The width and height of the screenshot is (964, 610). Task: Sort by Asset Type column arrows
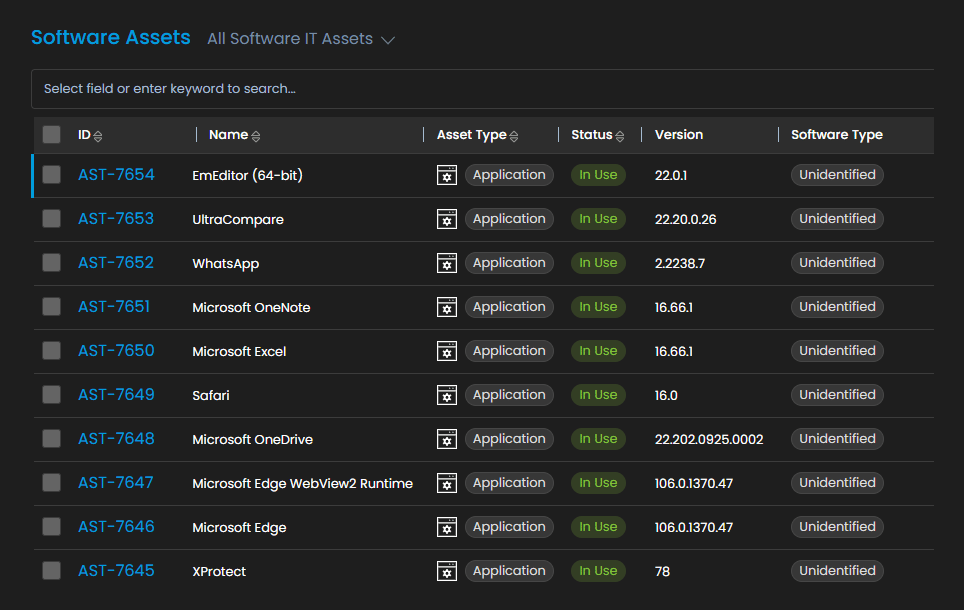(x=514, y=136)
